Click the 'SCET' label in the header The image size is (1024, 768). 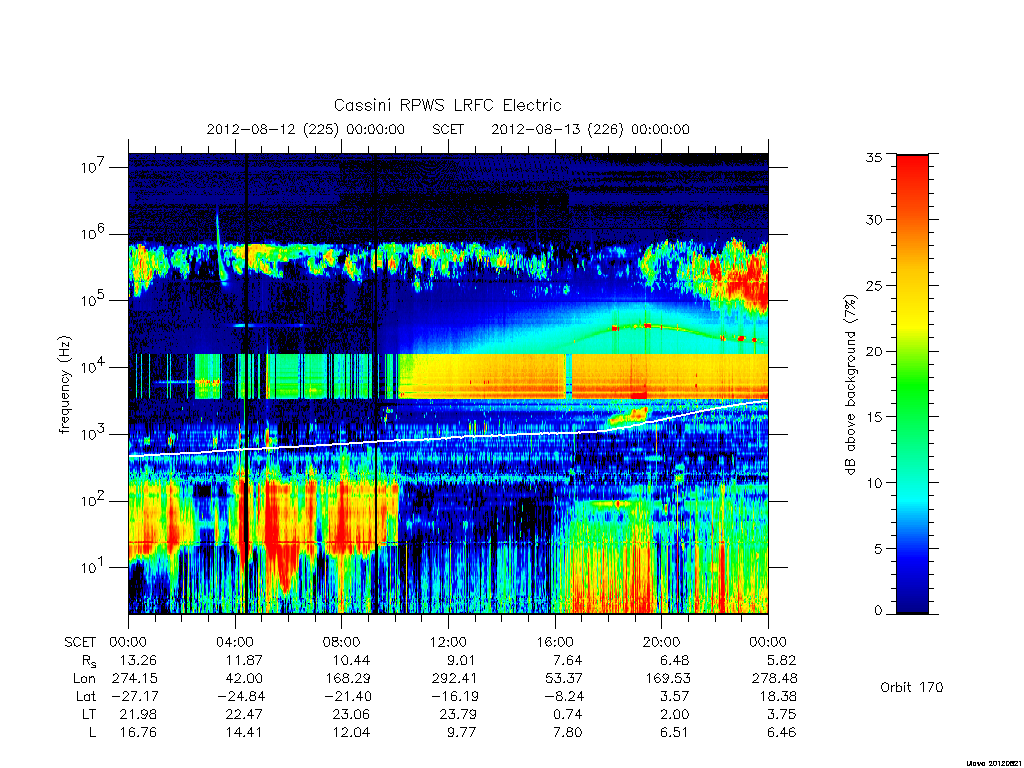point(448,129)
